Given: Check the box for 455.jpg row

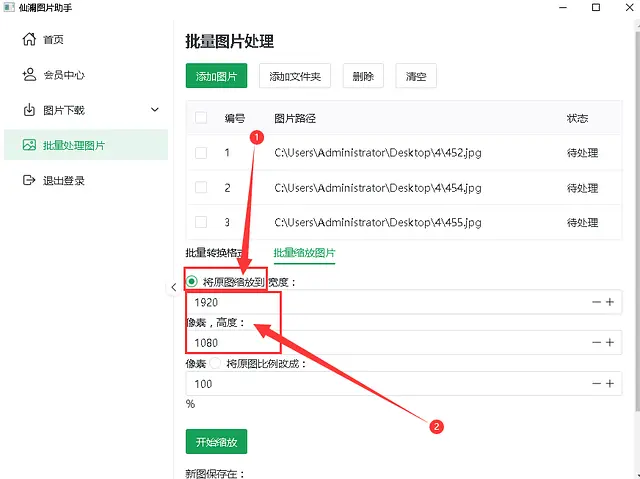Looking at the screenshot, I should (x=201, y=222).
